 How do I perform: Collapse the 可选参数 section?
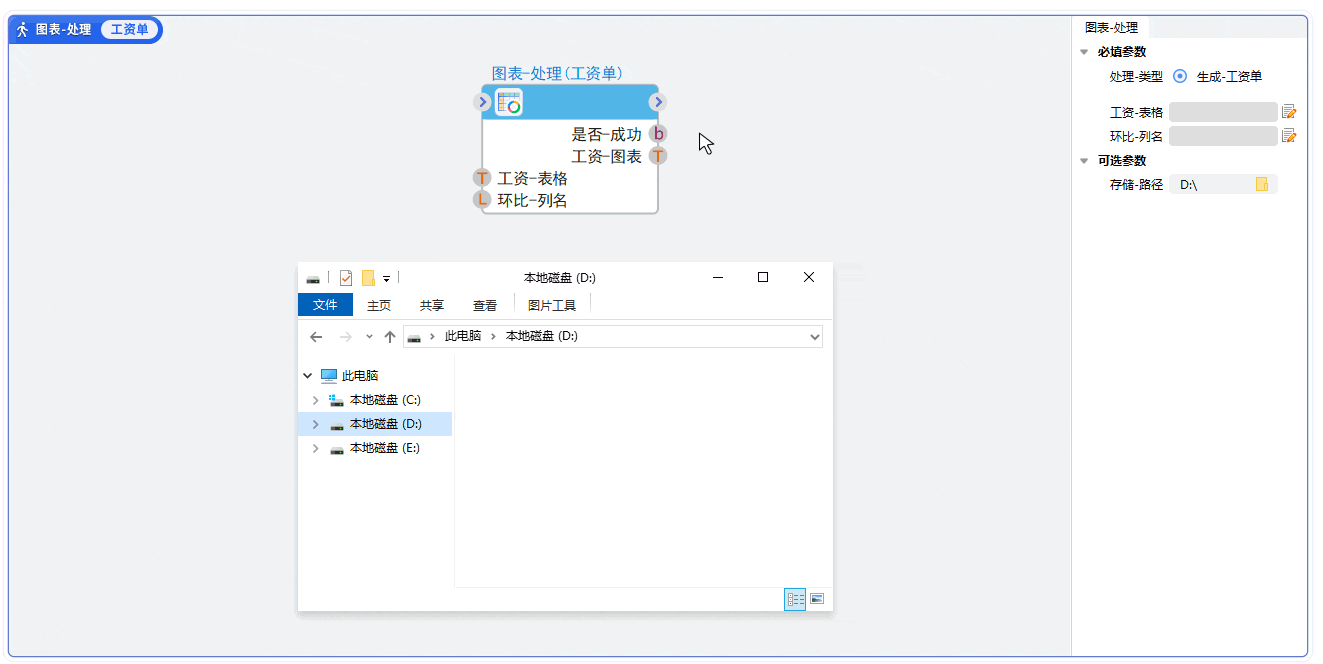click(x=1084, y=161)
